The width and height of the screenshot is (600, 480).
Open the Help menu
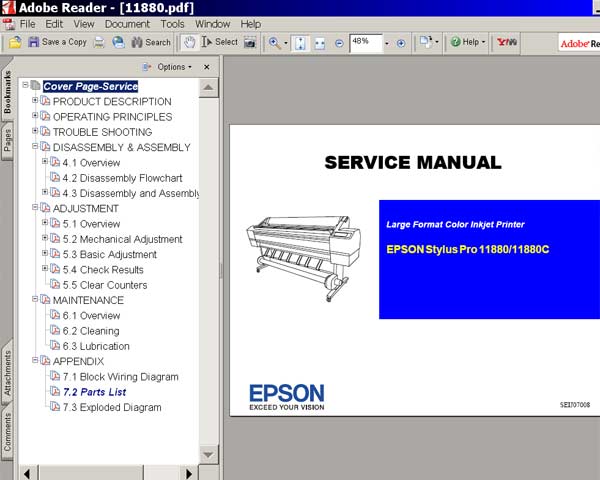pyautogui.click(x=251, y=24)
